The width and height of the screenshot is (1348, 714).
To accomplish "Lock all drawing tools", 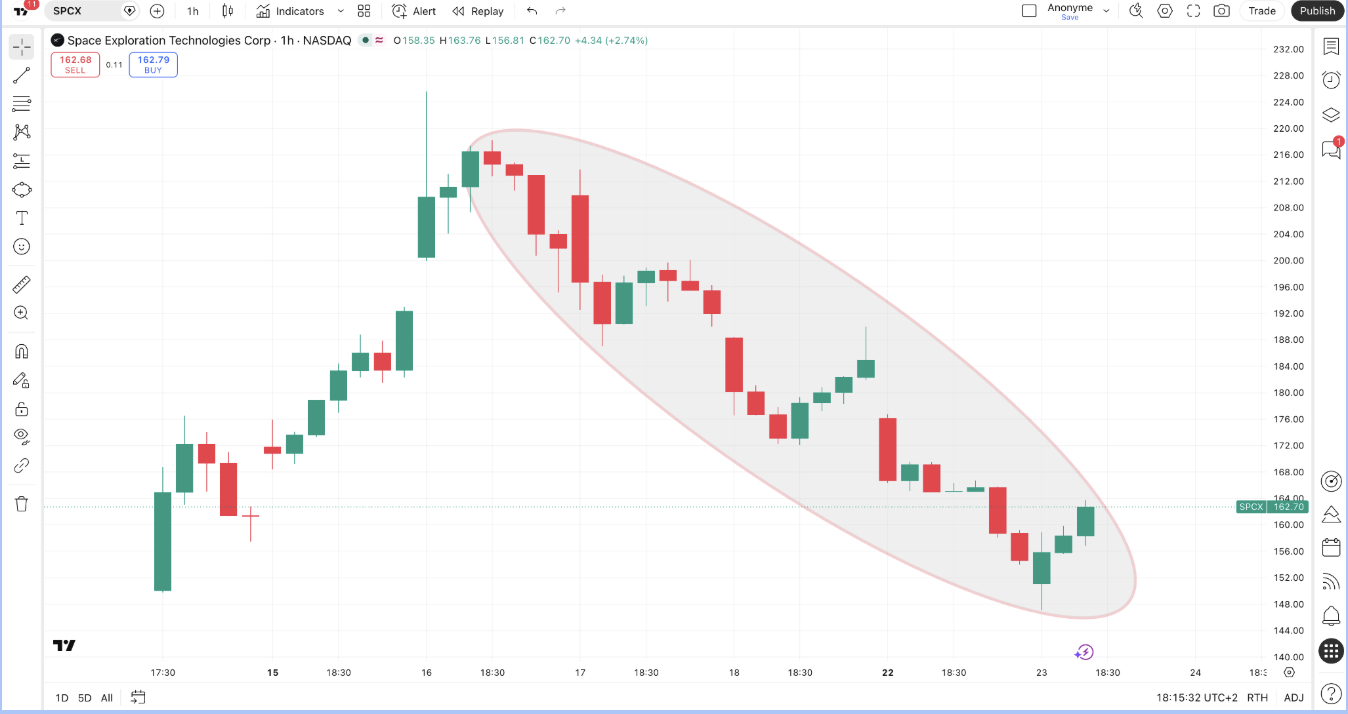I will pyautogui.click(x=21, y=408).
